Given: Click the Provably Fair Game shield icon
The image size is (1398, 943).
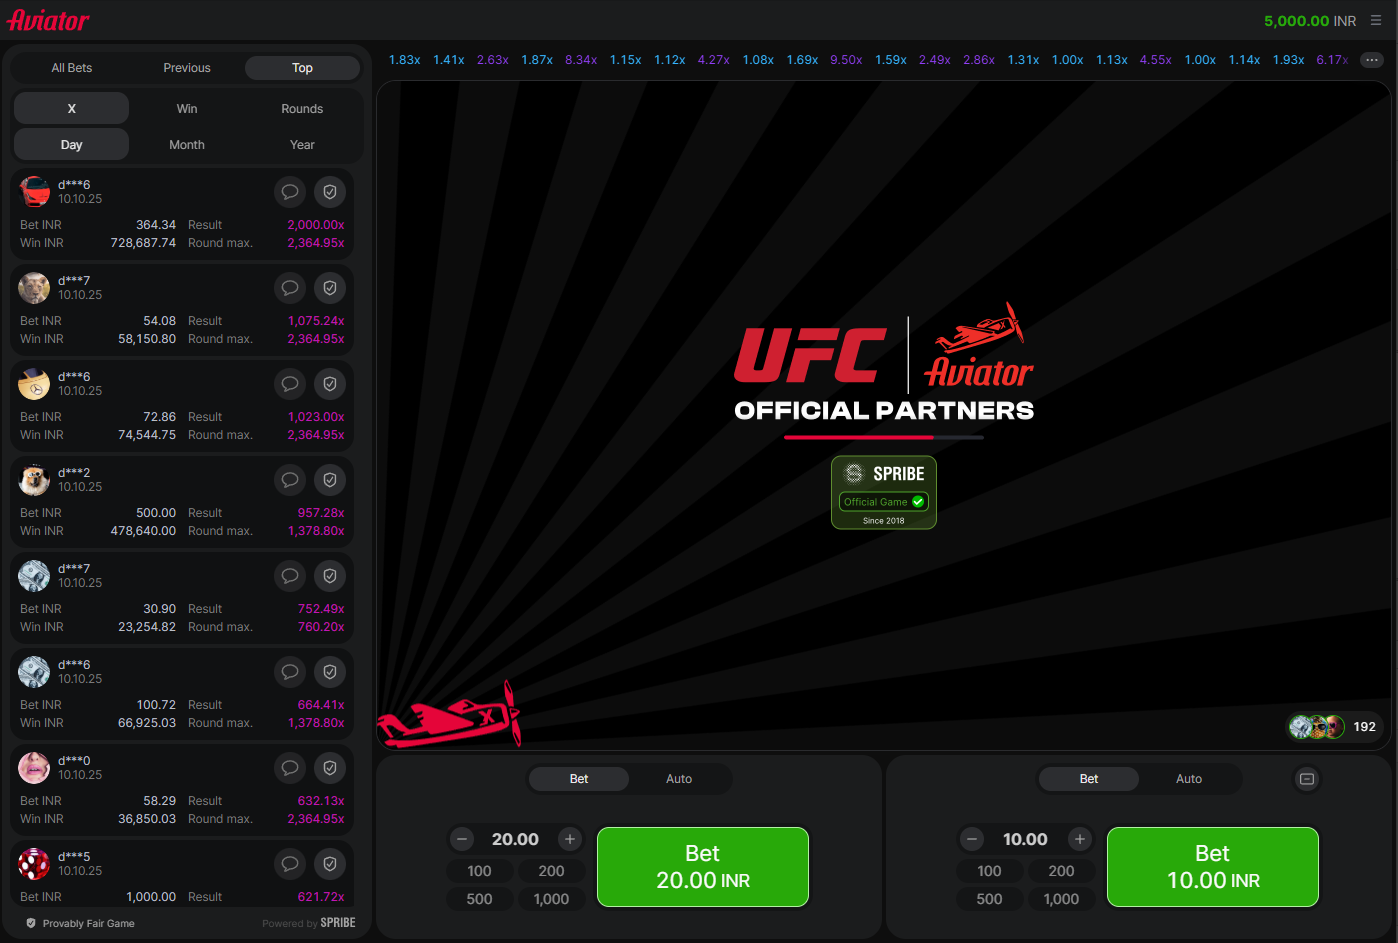Looking at the screenshot, I should 31,923.
